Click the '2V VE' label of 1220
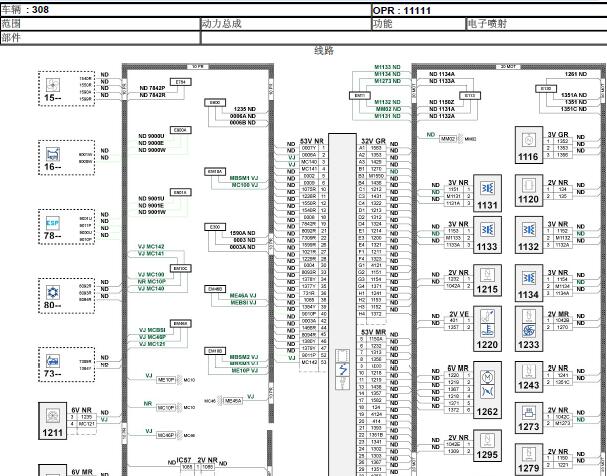607x476 pixels. click(x=459, y=314)
